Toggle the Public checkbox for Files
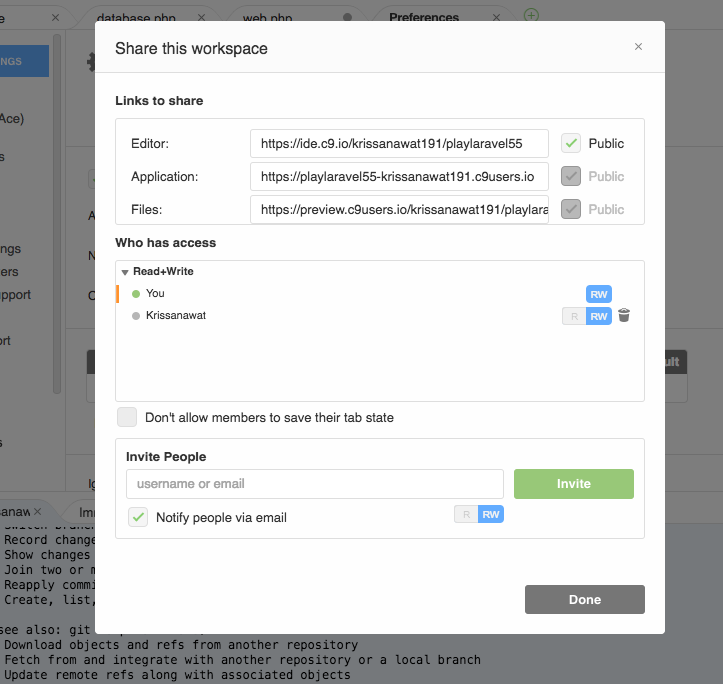This screenshot has width=723, height=684. pos(571,209)
